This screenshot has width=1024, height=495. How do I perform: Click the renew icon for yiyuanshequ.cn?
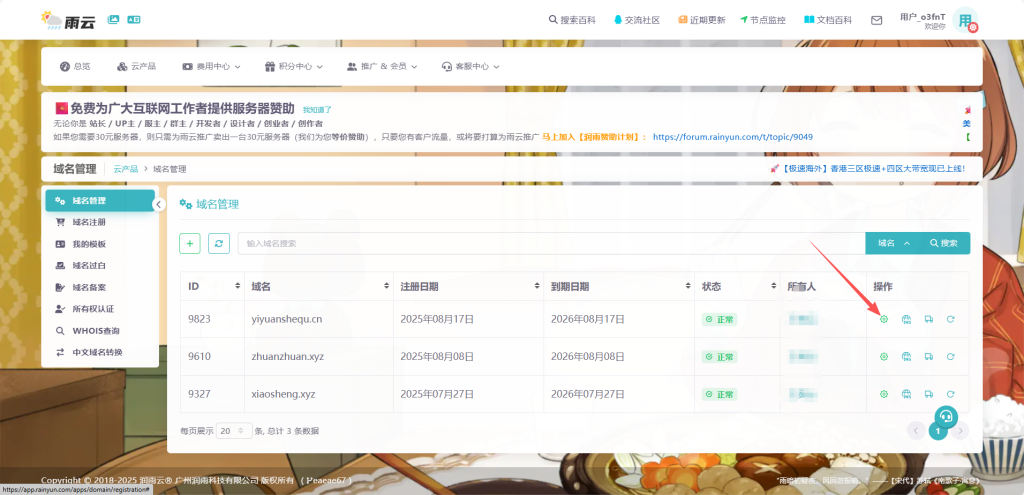[x=950, y=319]
